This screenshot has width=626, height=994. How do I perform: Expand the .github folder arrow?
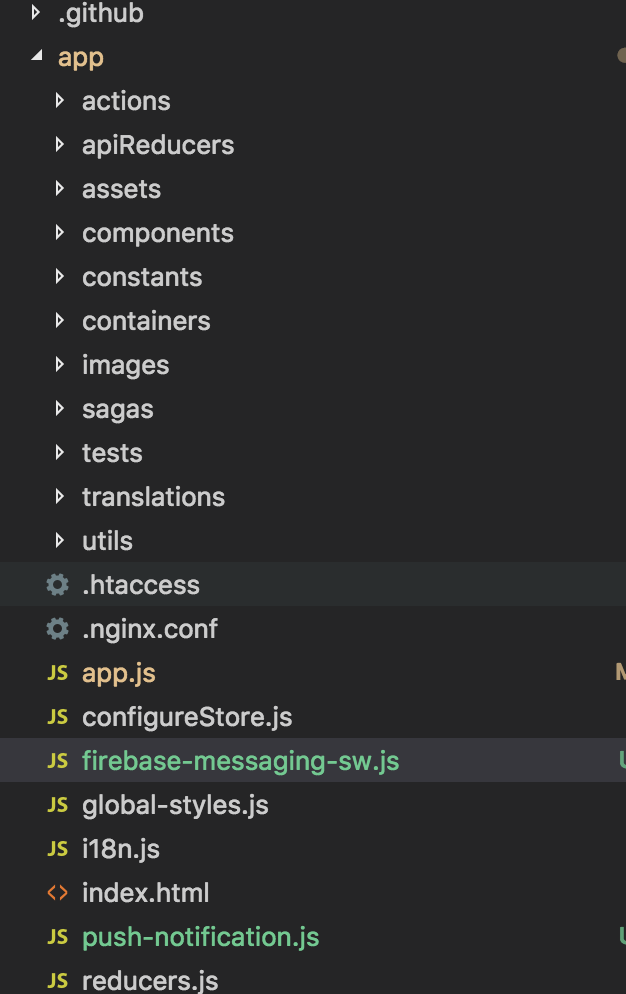click(37, 13)
